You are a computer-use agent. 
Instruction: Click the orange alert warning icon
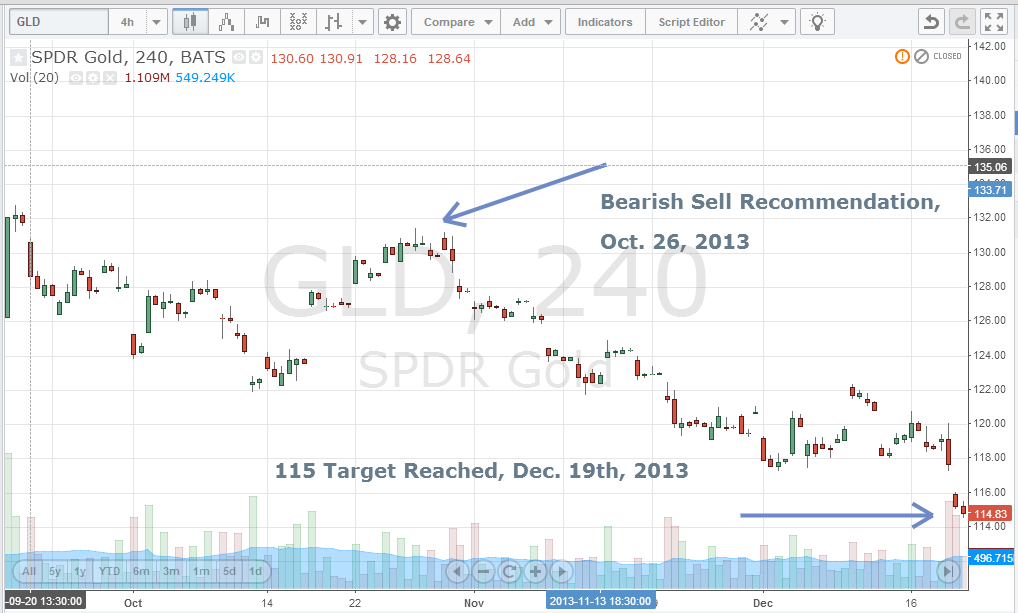(x=902, y=56)
